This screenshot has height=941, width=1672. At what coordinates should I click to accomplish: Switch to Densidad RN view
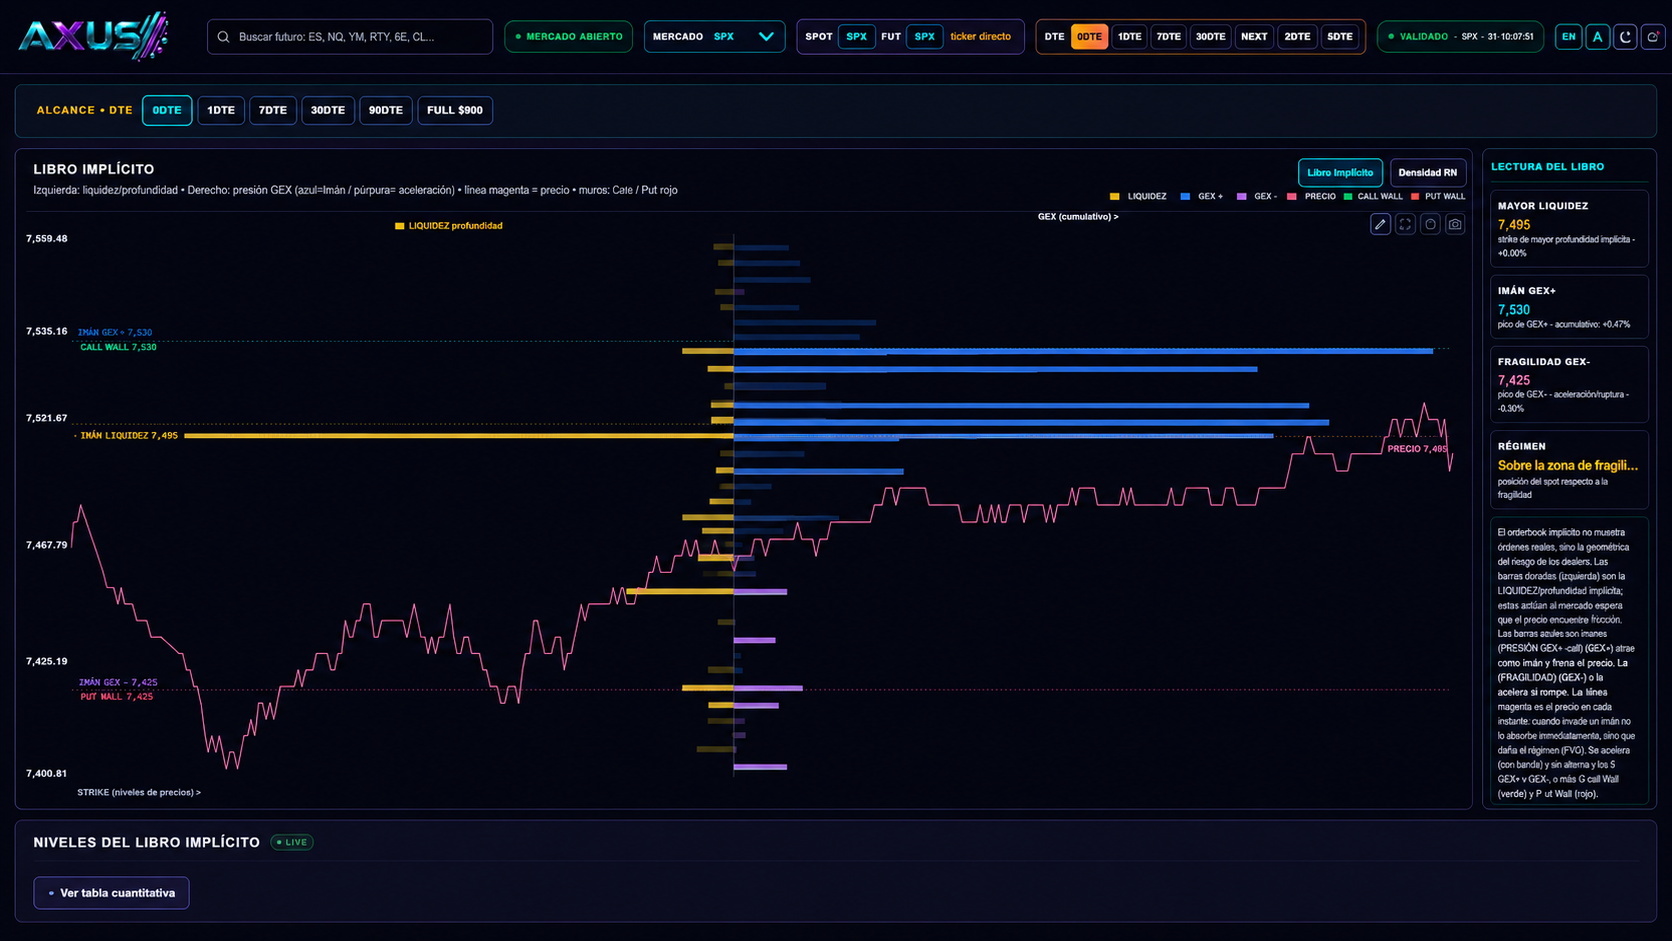point(1427,172)
